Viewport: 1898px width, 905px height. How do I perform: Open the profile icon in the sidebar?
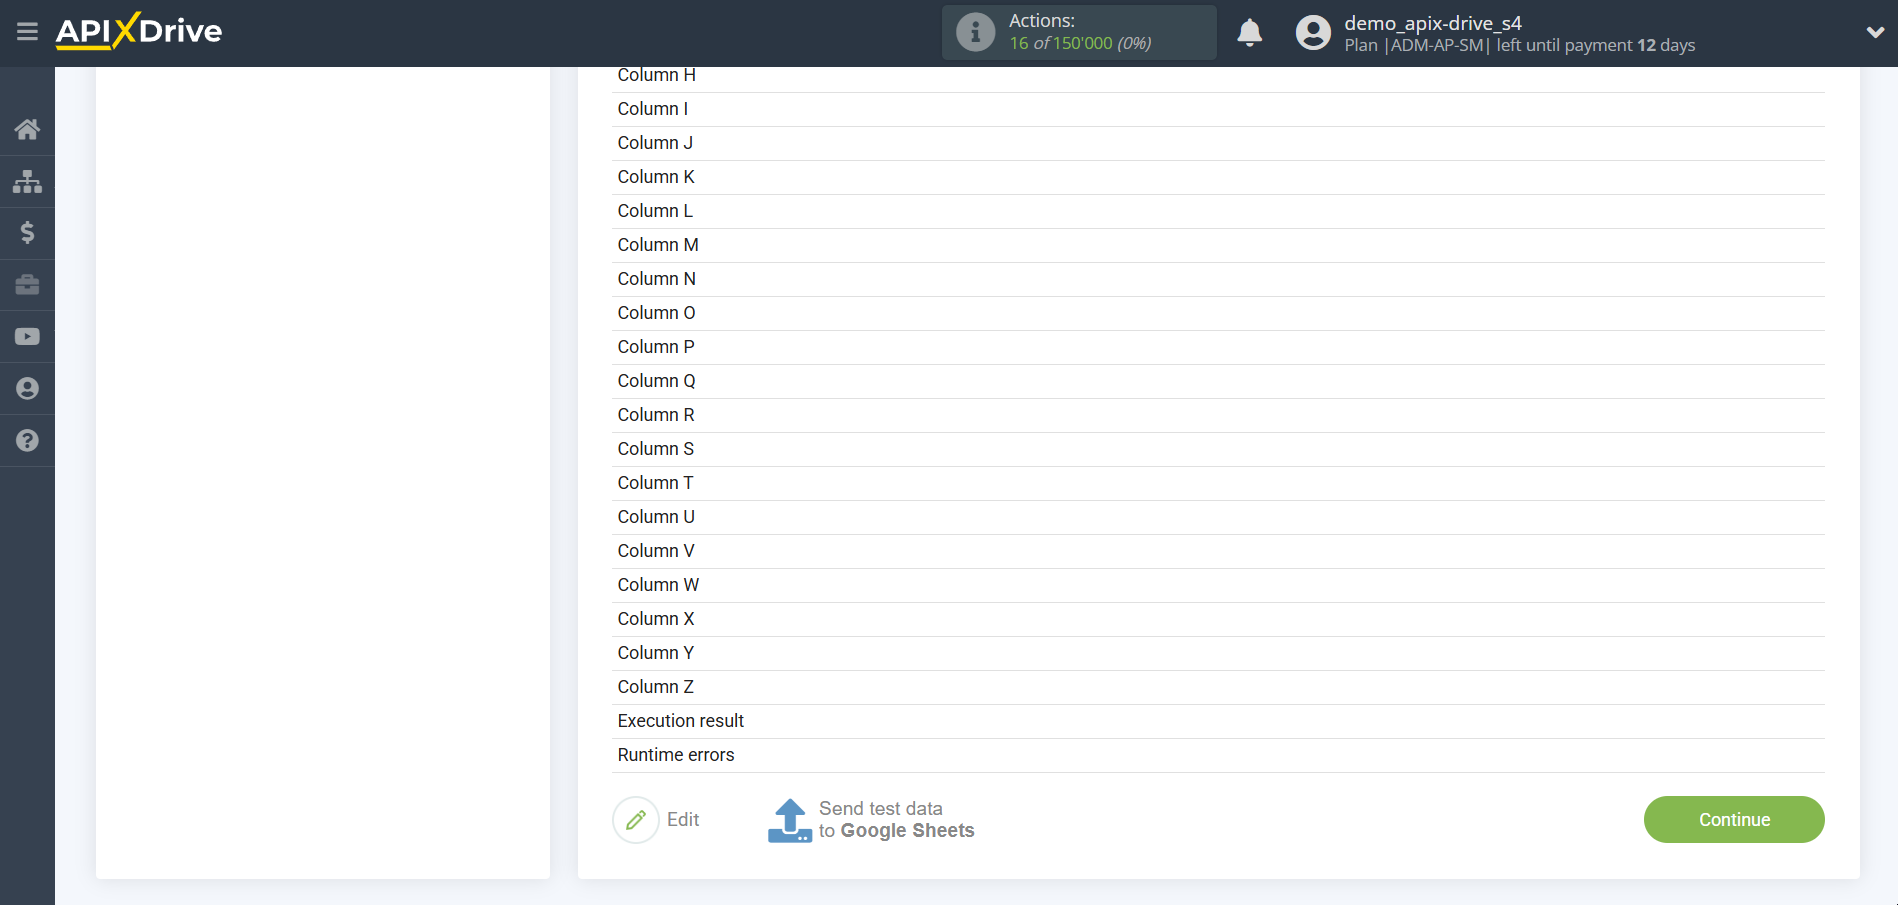(27, 389)
